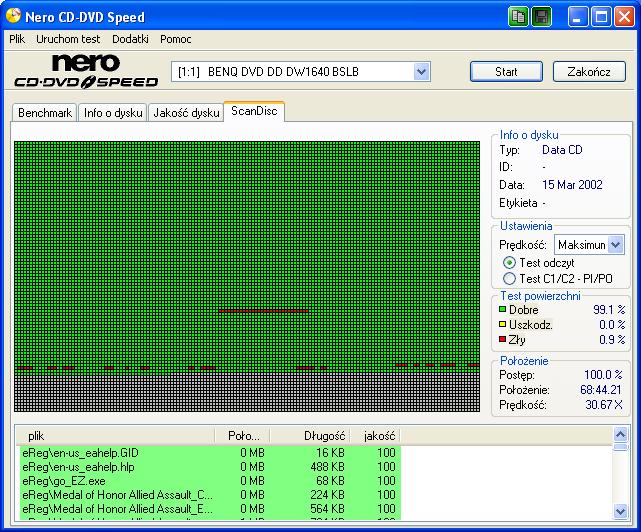641x532 pixels.
Task: Open the Prędkość speed dropdown
Action: point(615,245)
